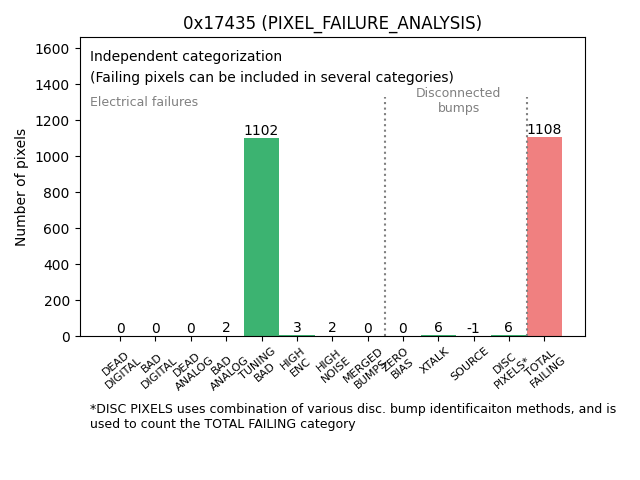Image resolution: width=640 pixels, height=480 pixels.
Task: Click the *DISC PIXELS footnote text
Action: [x=352, y=416]
